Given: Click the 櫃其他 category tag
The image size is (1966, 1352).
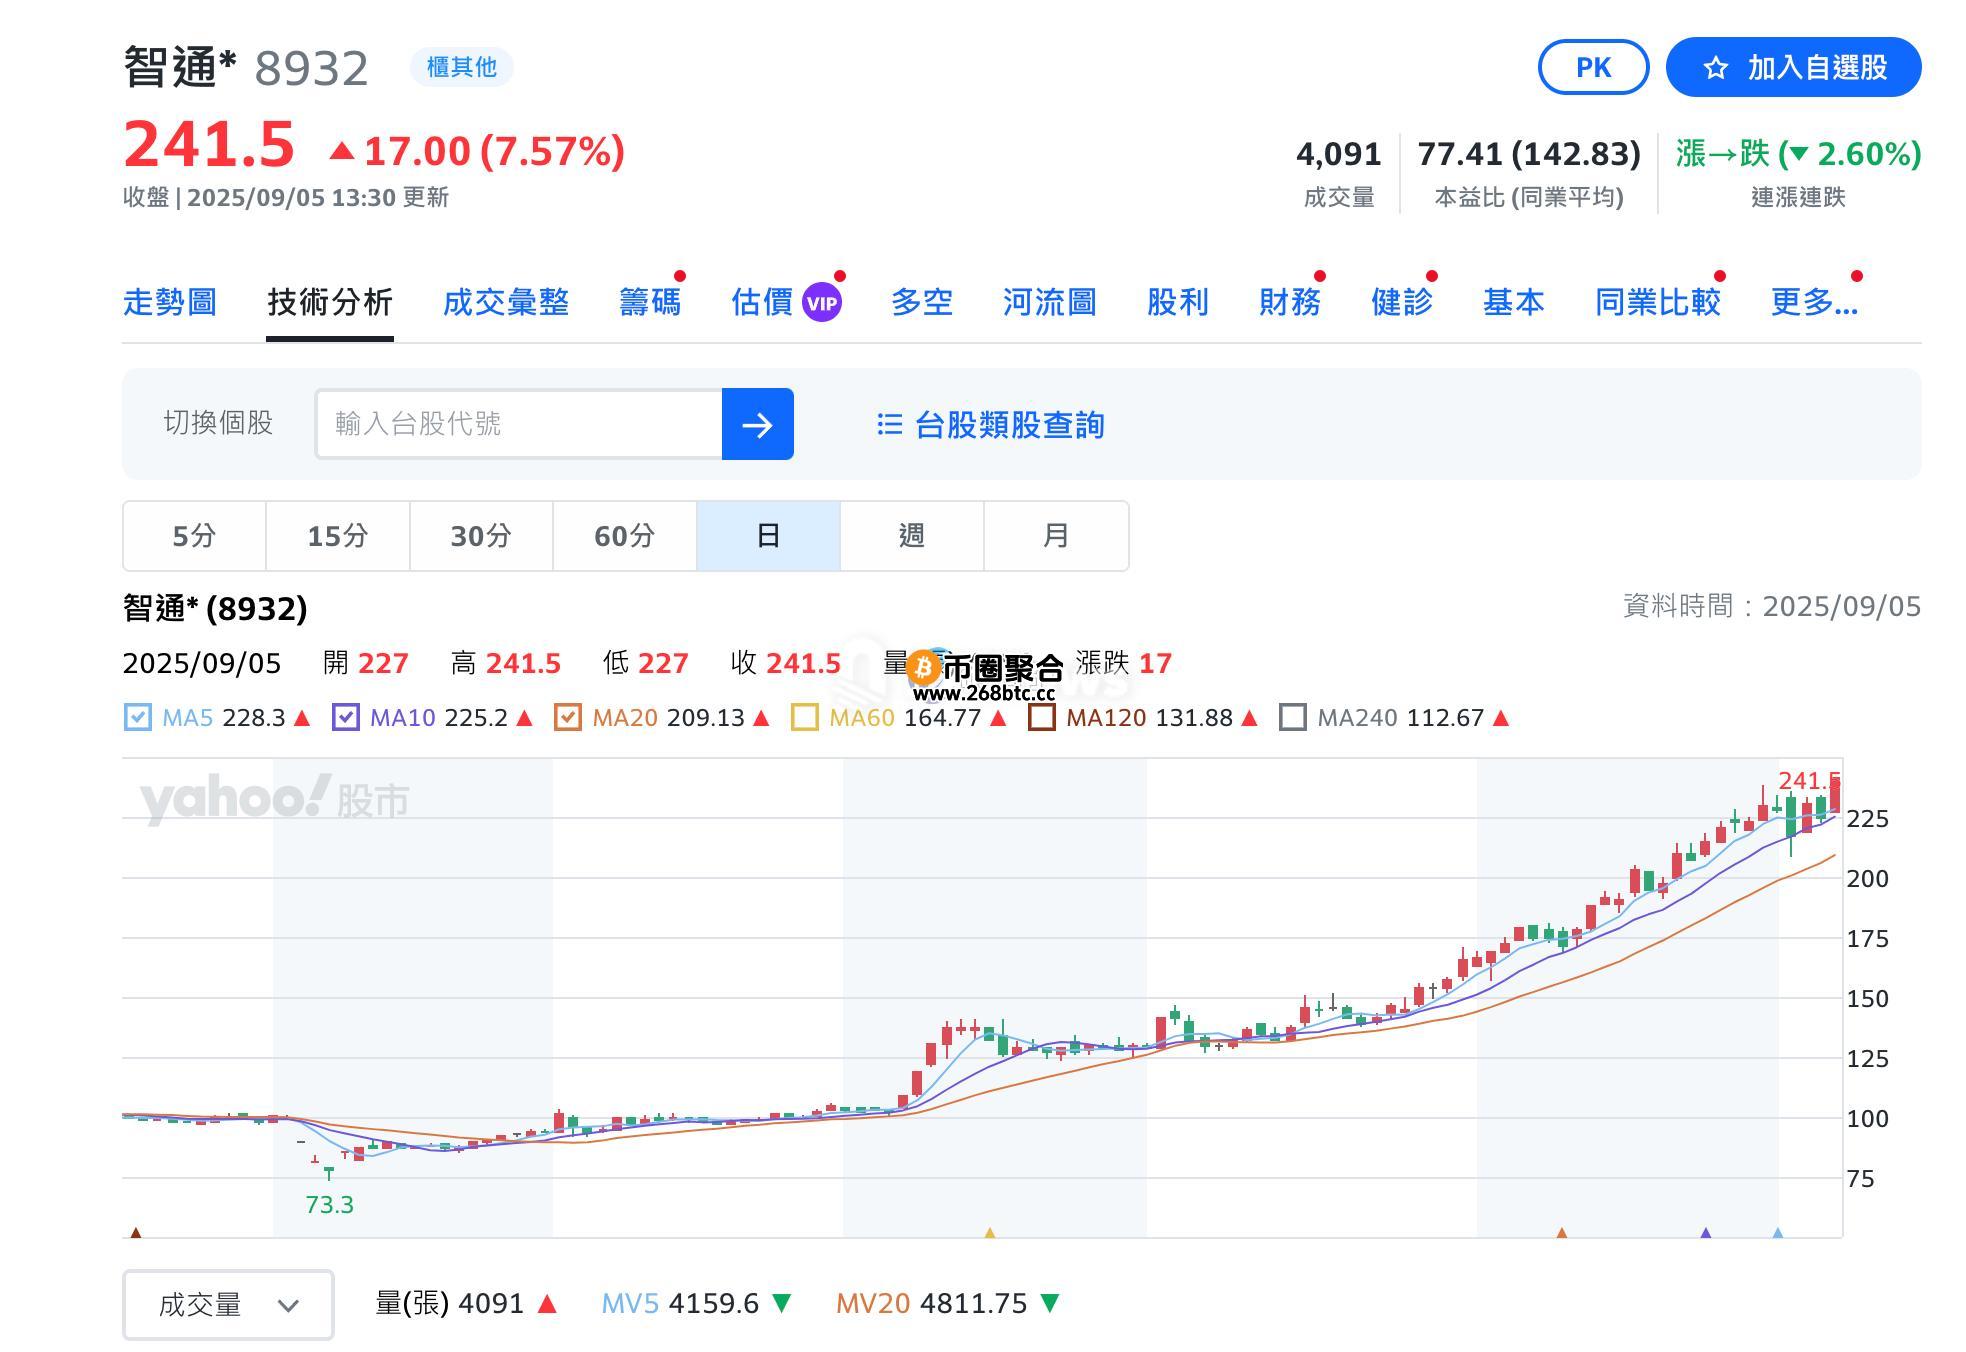Looking at the screenshot, I should point(461,67).
